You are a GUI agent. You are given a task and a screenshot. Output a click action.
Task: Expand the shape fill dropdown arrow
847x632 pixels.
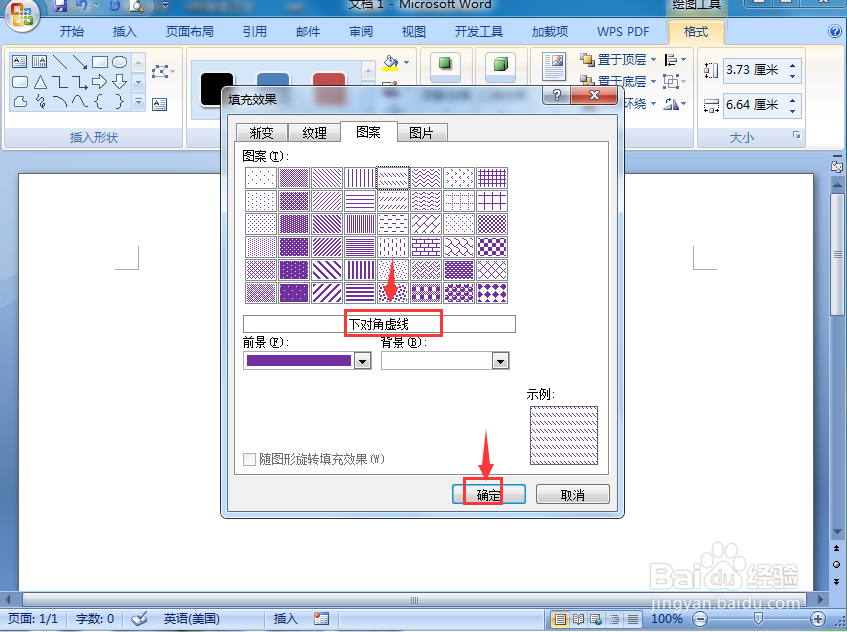pos(406,62)
